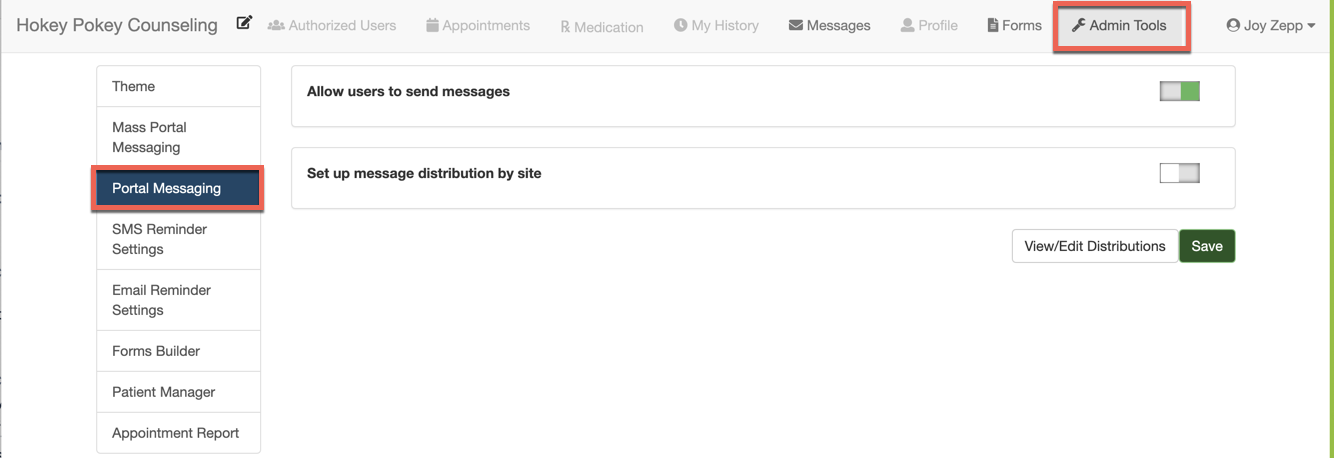Click the Authorized Users people icon
The image size is (1334, 458).
pos(276,25)
